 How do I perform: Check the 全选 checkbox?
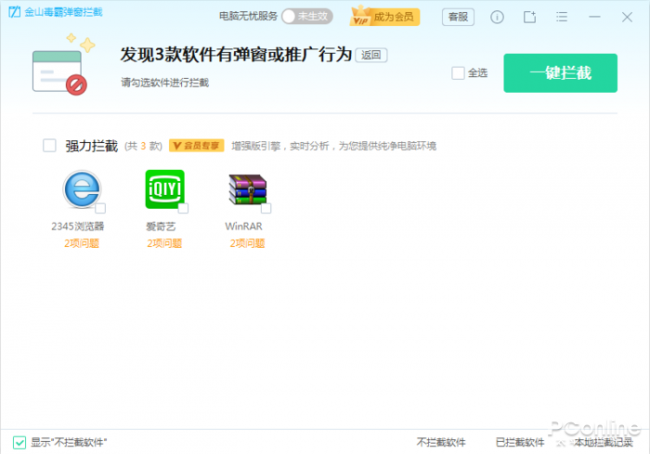pyautogui.click(x=458, y=73)
